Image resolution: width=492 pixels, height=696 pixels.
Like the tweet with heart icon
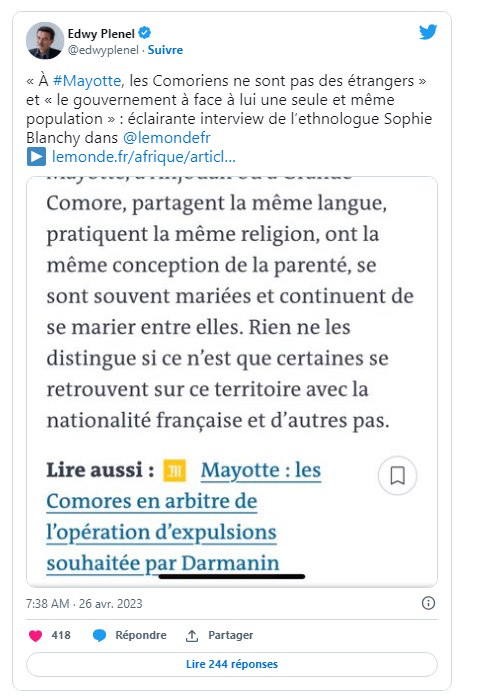(x=36, y=636)
